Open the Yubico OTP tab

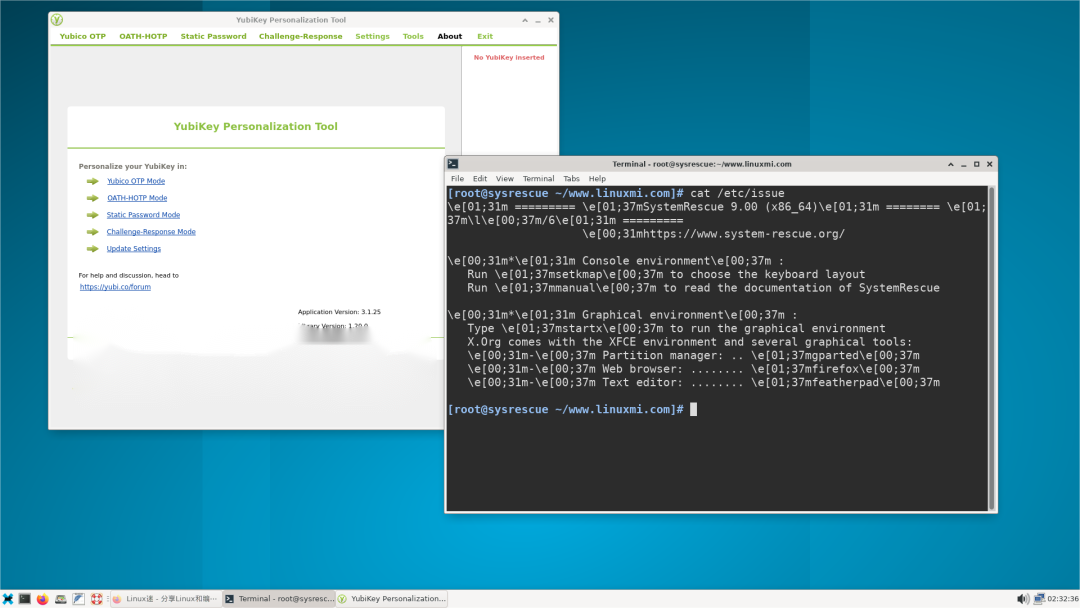(83, 36)
